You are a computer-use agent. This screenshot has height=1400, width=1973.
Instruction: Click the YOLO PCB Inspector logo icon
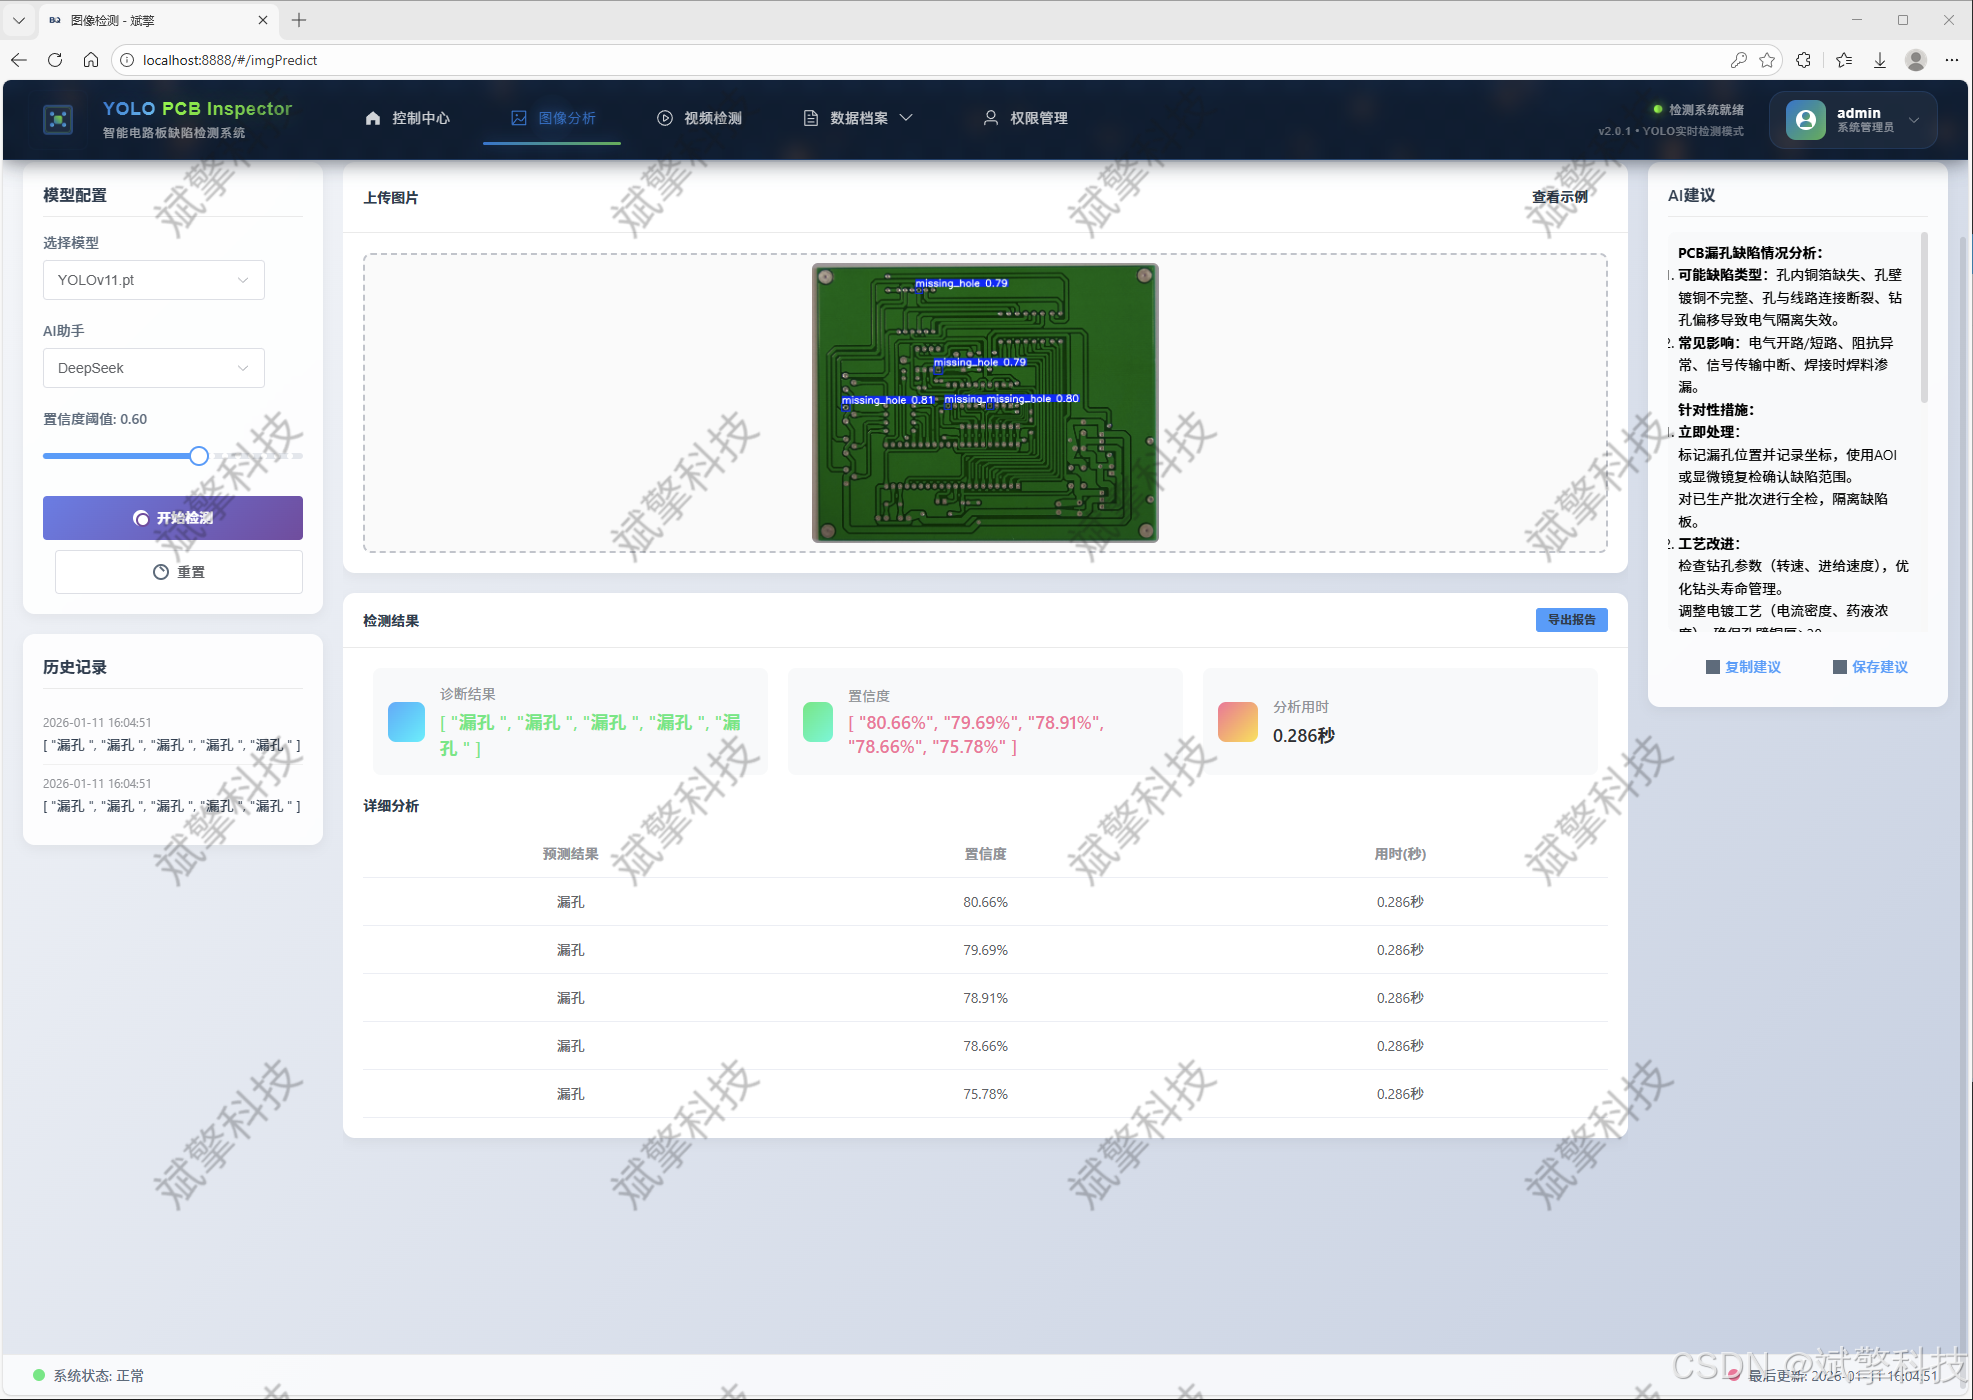click(58, 120)
